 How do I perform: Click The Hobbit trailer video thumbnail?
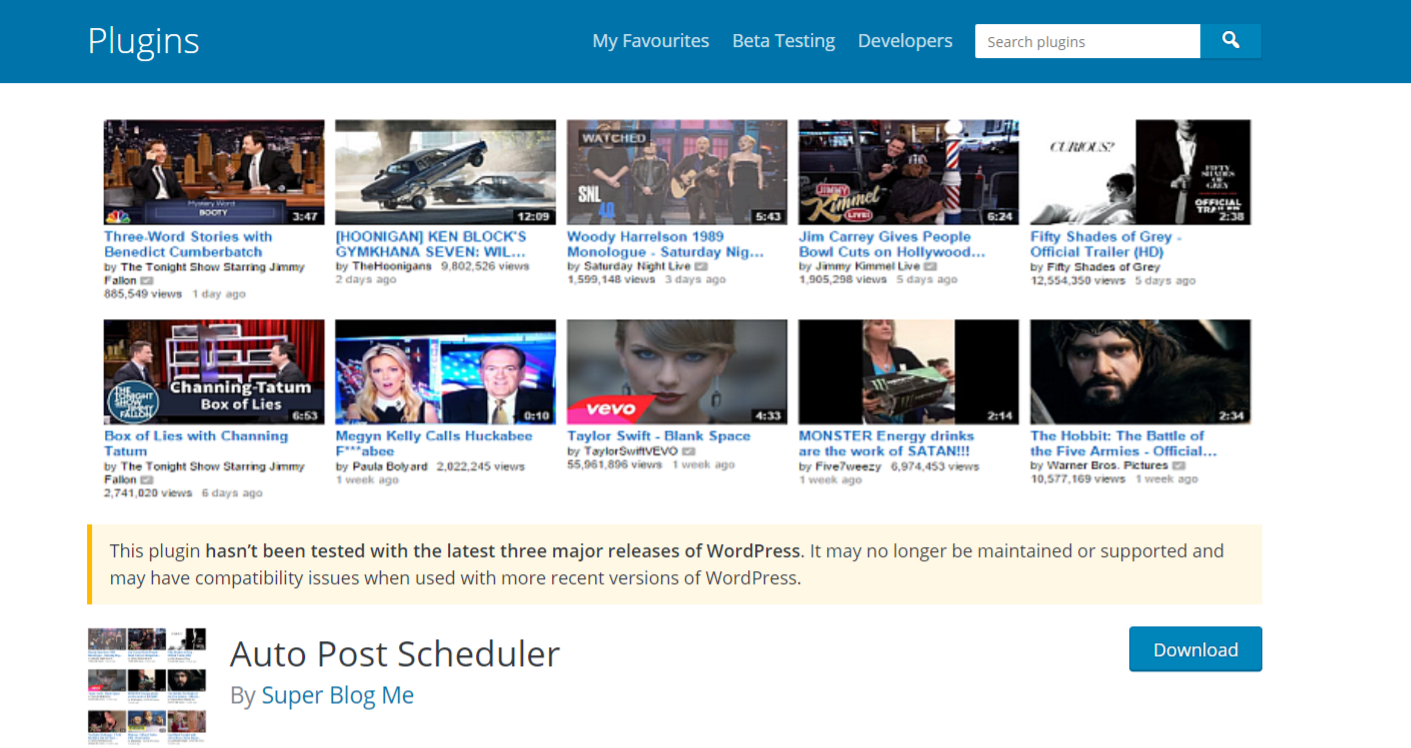point(1140,372)
